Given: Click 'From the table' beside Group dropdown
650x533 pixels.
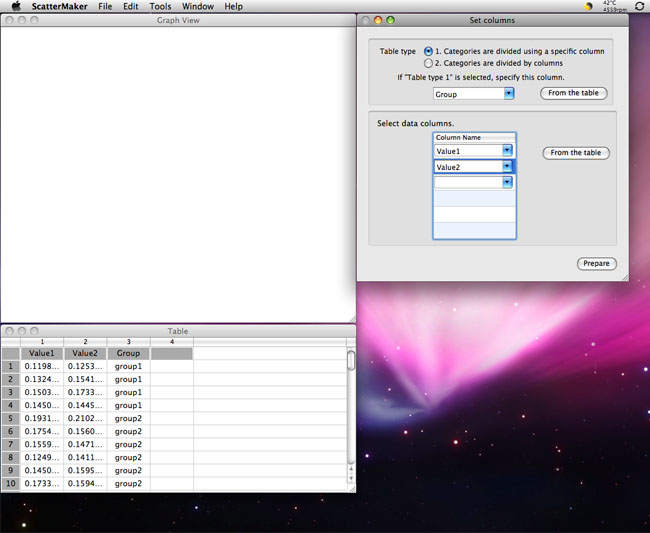Looking at the screenshot, I should (573, 93).
